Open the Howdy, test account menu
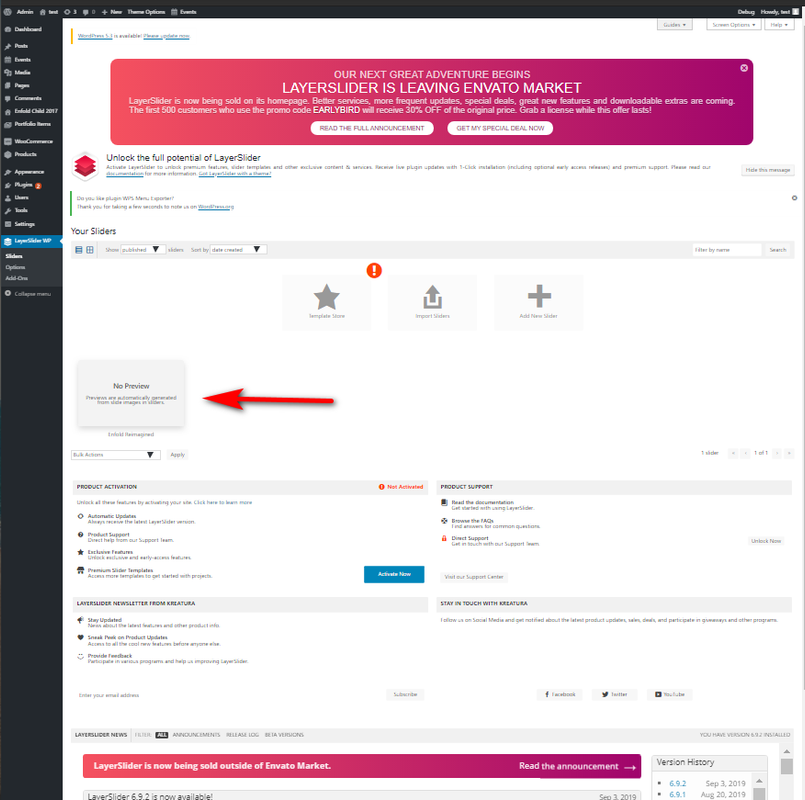The width and height of the screenshot is (805, 800). pyautogui.click(x=779, y=11)
